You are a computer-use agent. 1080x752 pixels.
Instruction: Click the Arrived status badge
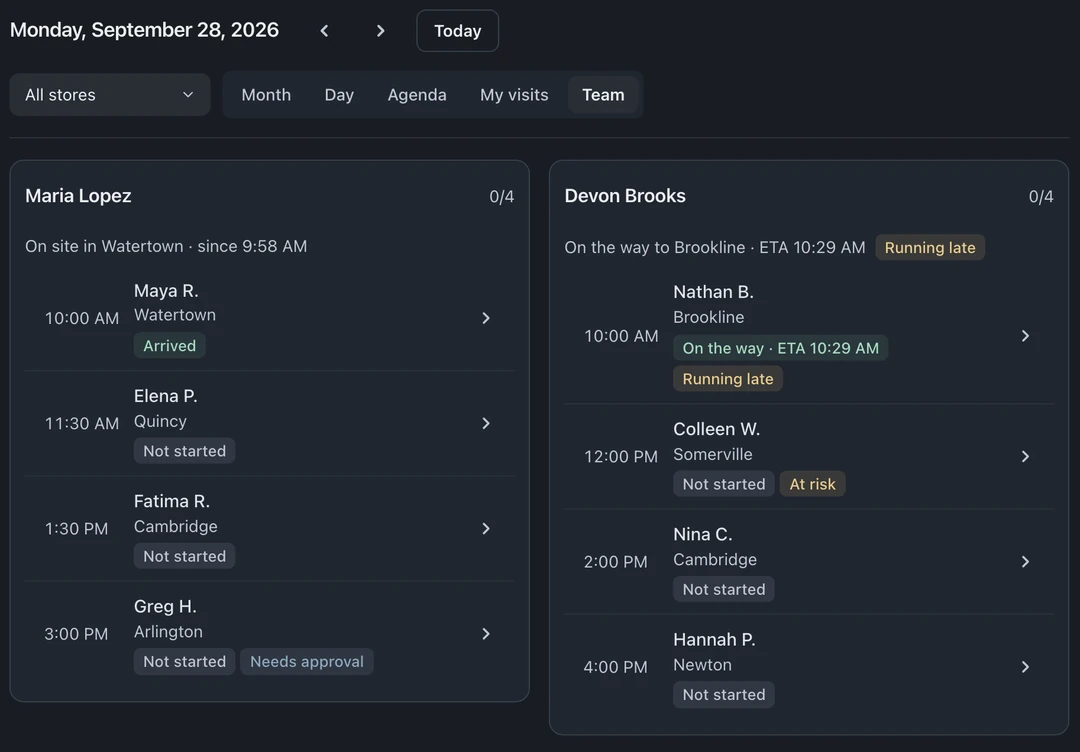(169, 346)
